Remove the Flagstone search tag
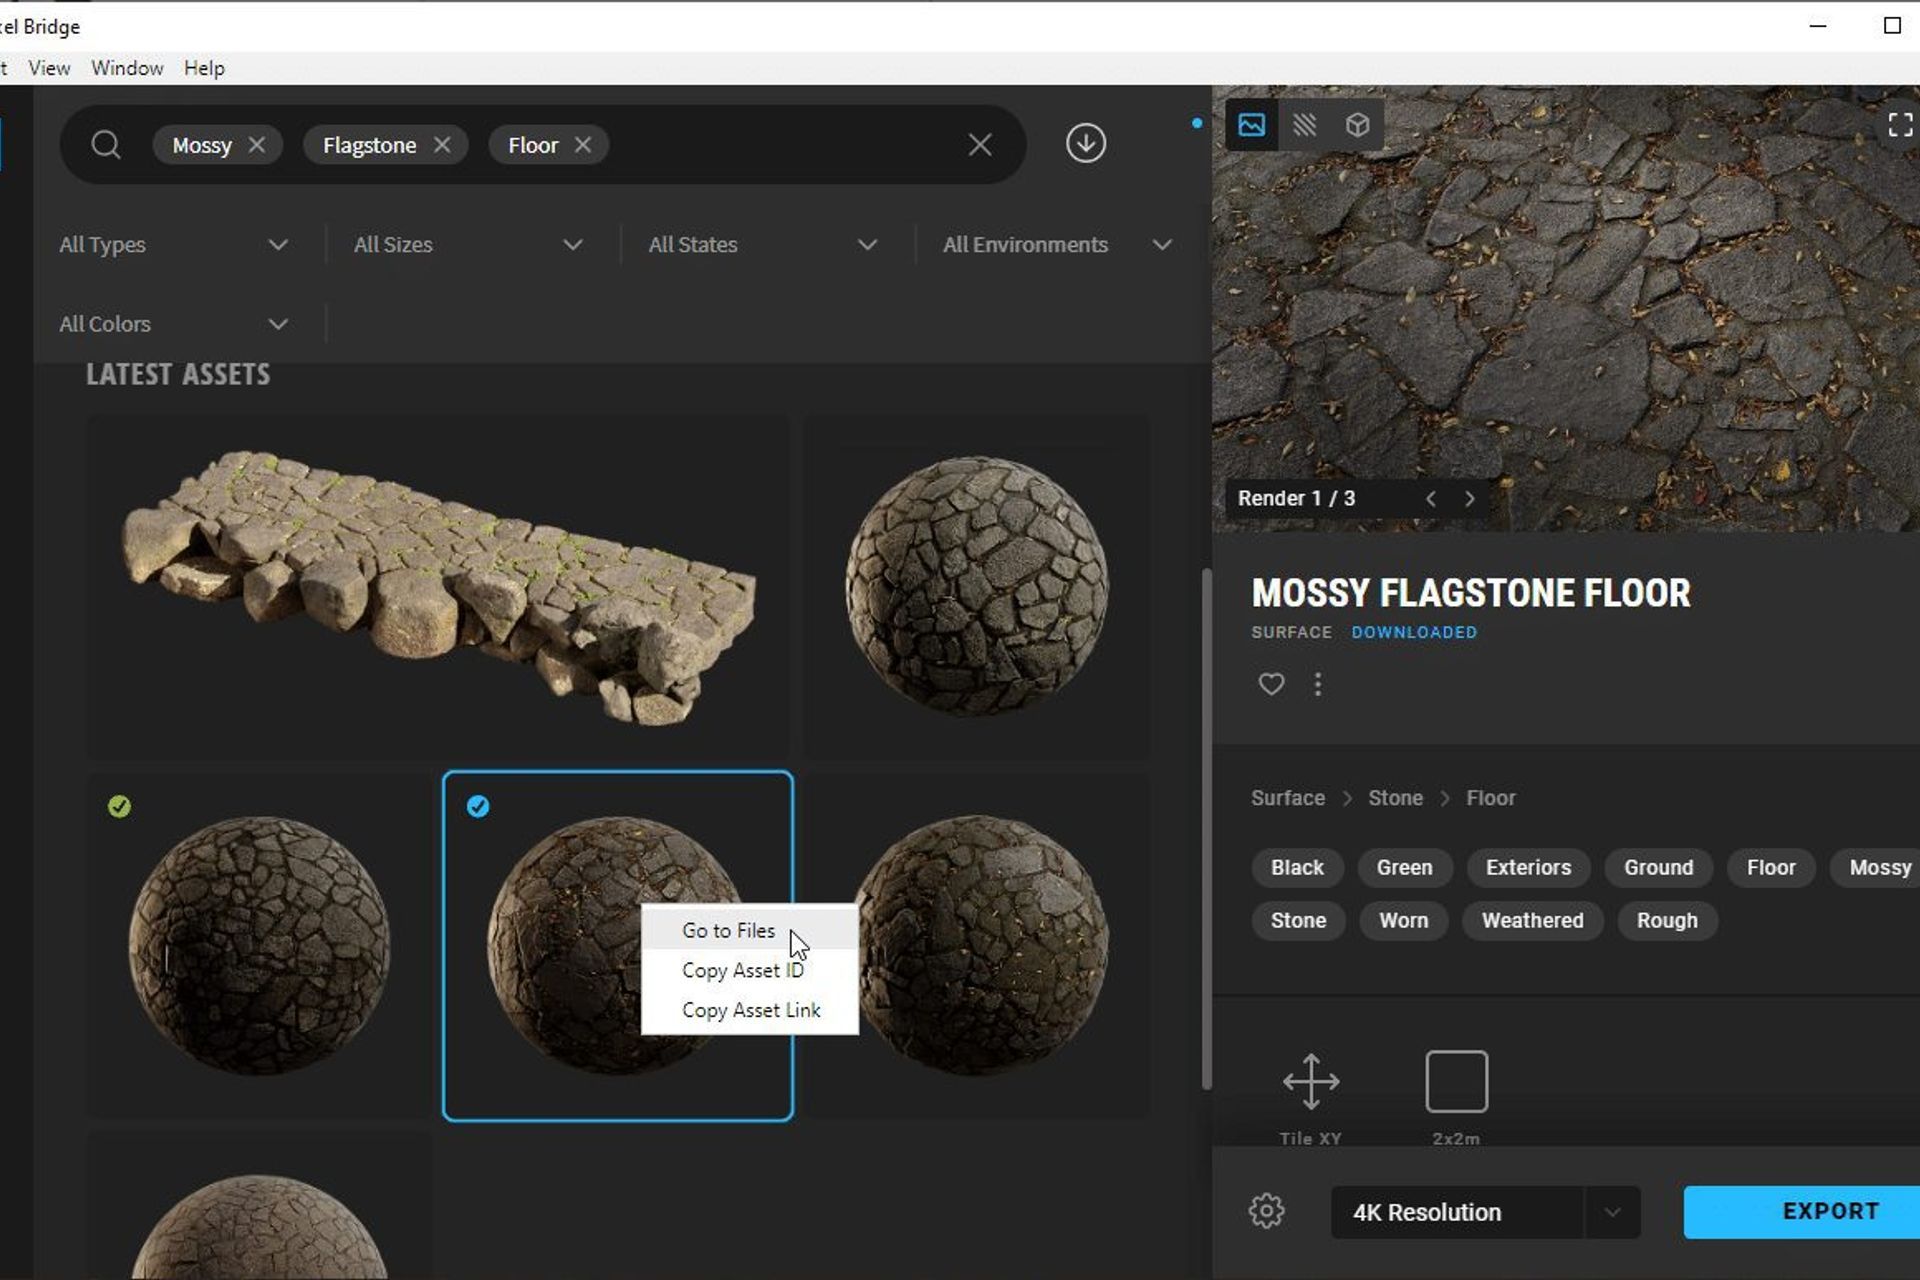 [444, 144]
